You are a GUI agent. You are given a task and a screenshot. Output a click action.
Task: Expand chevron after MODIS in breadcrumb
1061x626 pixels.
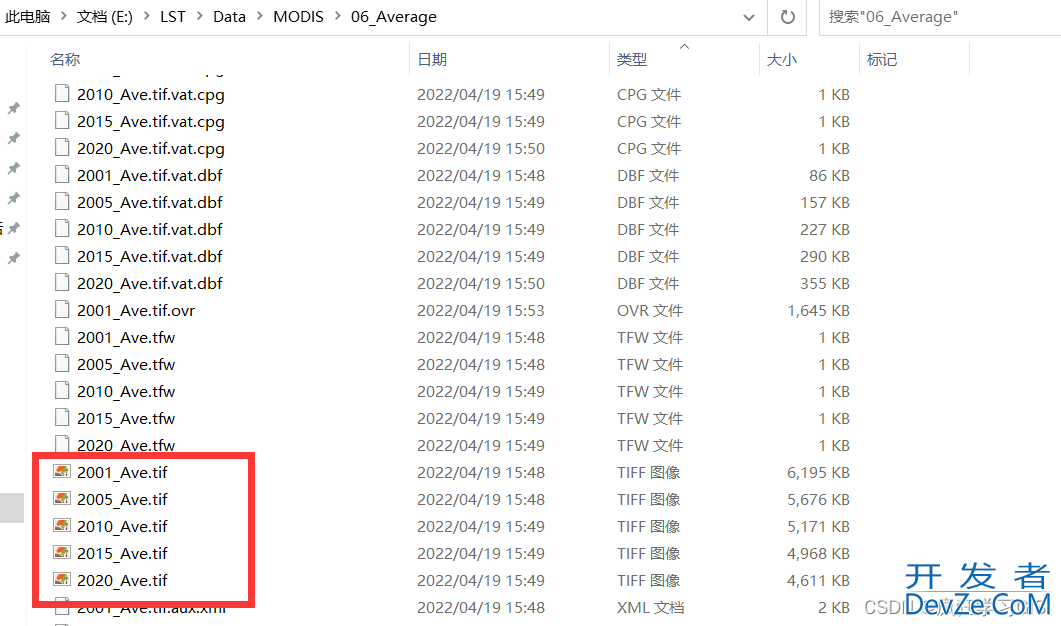337,16
